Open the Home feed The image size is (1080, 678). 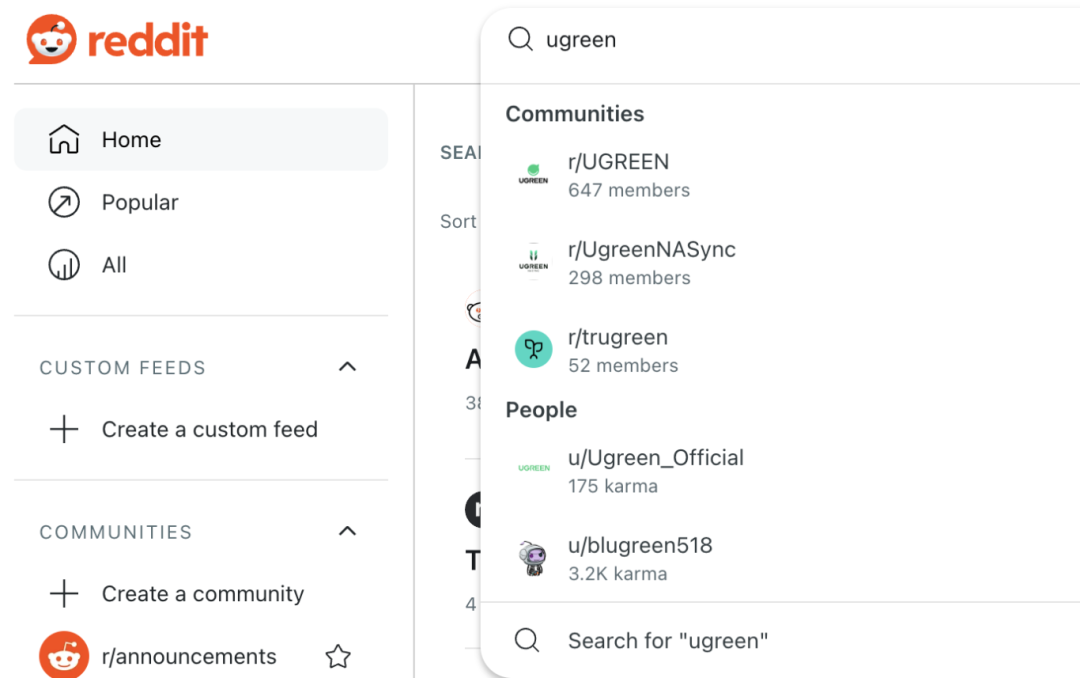[x=131, y=140]
